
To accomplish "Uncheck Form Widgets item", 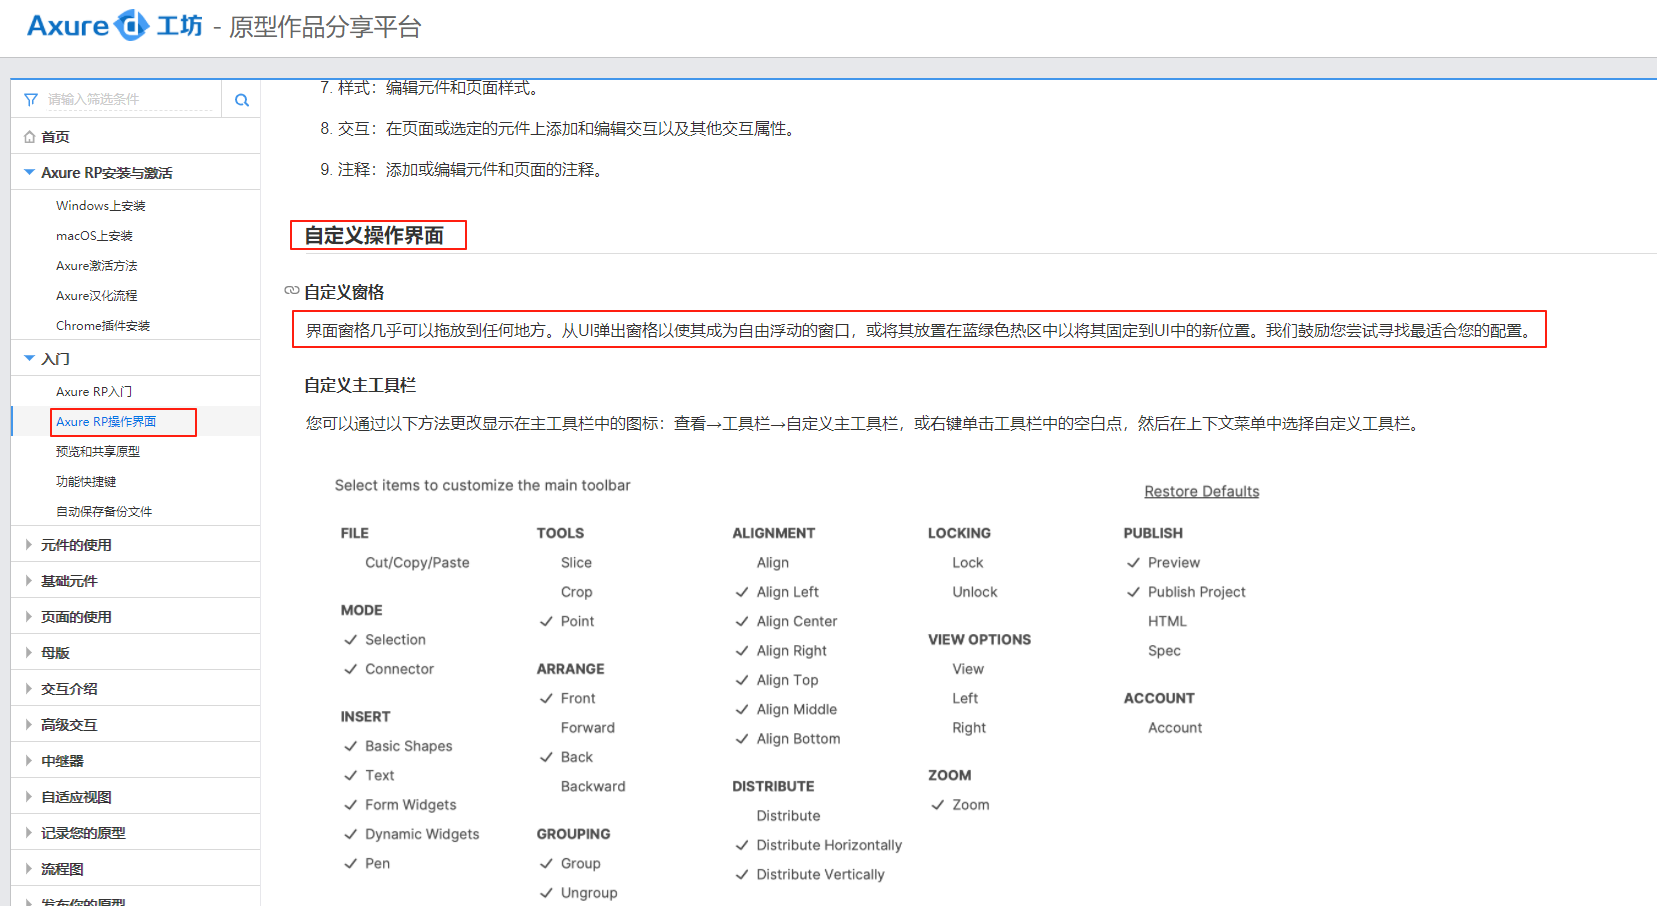I will (x=400, y=805).
